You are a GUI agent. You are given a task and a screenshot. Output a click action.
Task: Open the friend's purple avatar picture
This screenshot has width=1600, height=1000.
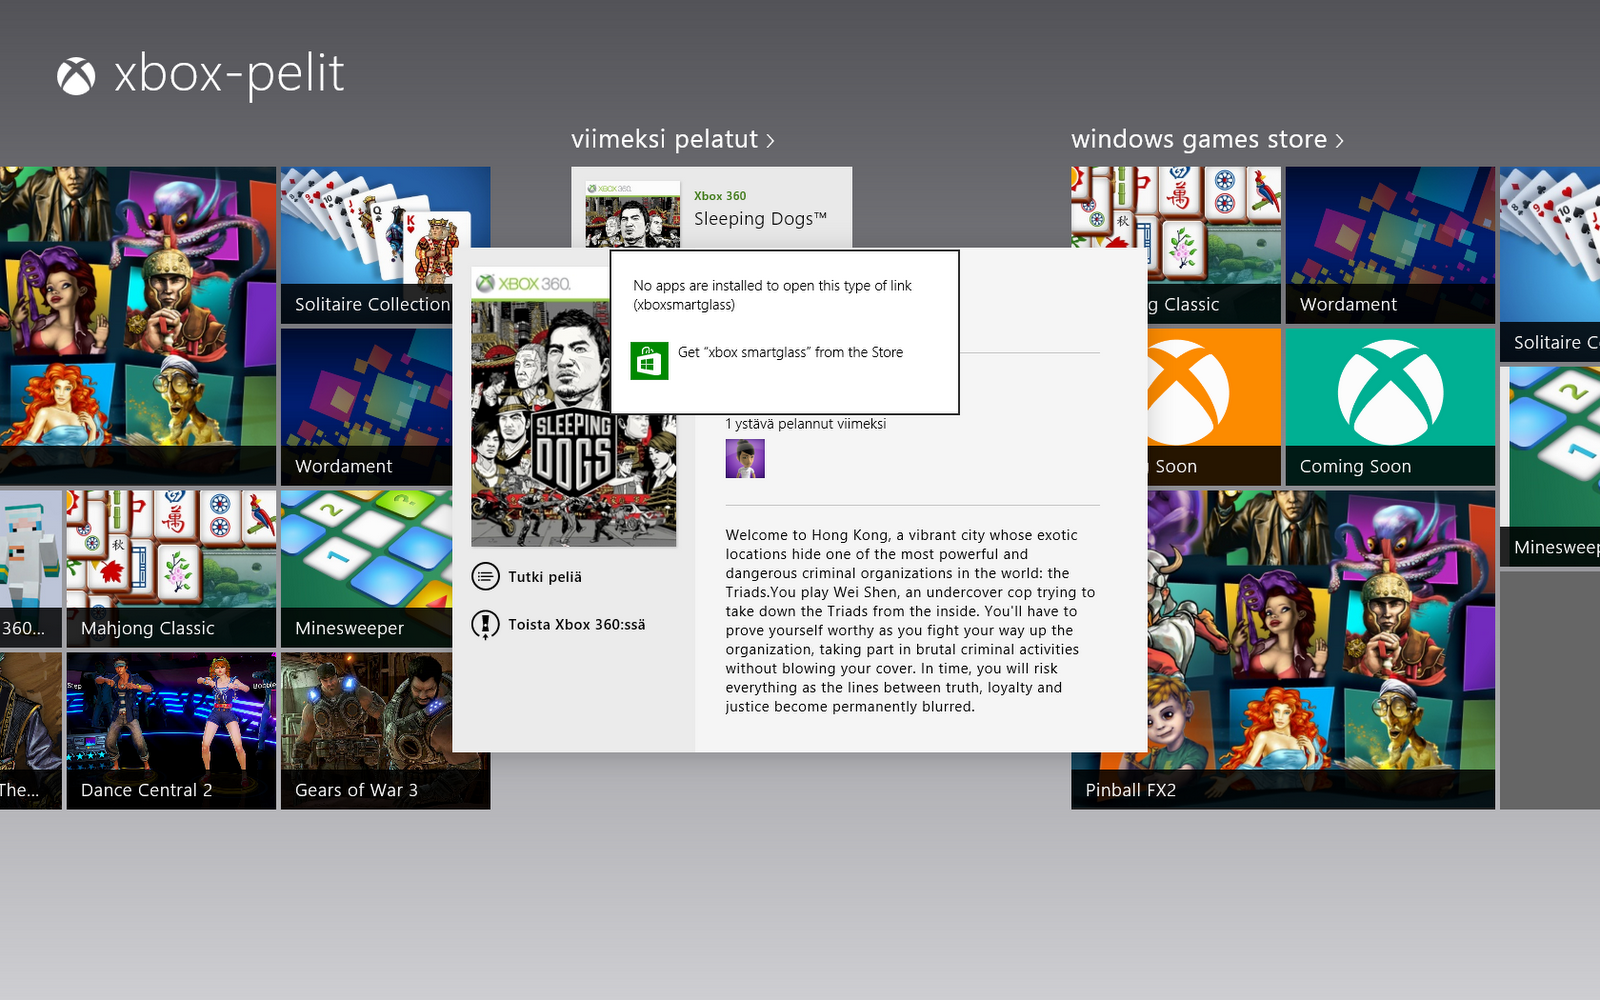coord(745,459)
